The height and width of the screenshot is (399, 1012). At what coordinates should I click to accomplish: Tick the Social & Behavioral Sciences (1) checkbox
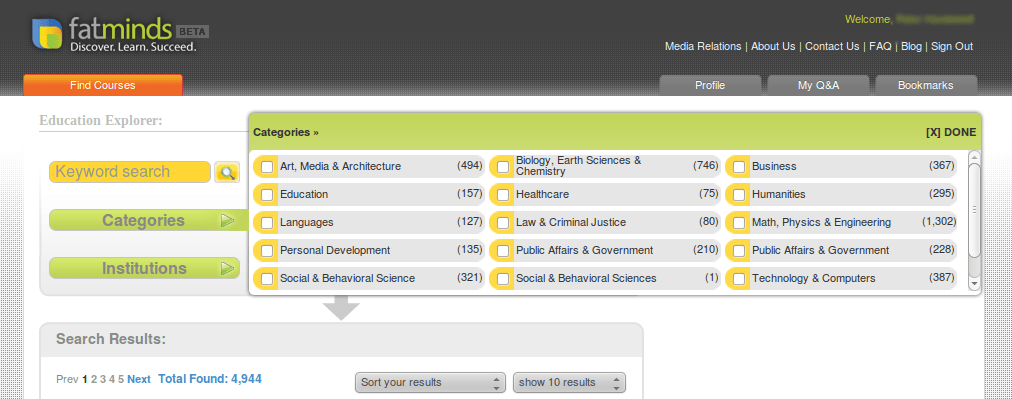pos(503,279)
